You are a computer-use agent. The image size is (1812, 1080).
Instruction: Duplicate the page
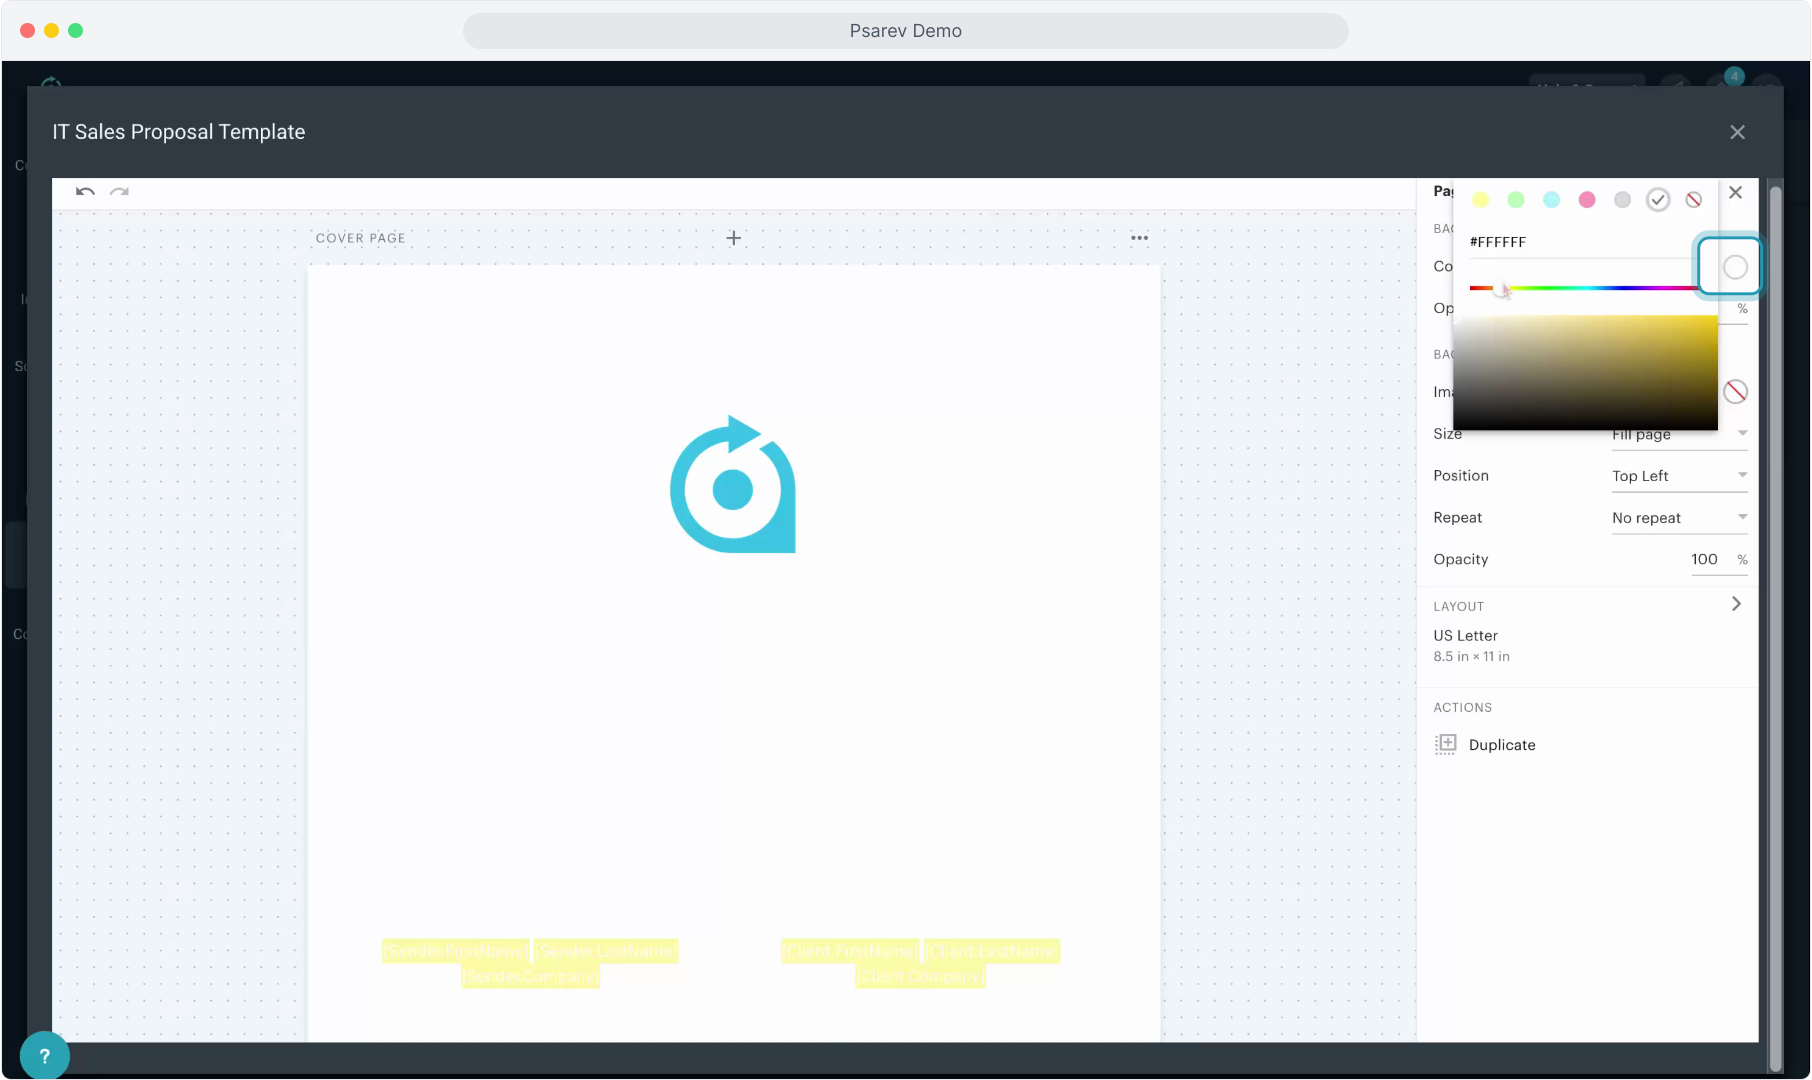tap(1486, 744)
